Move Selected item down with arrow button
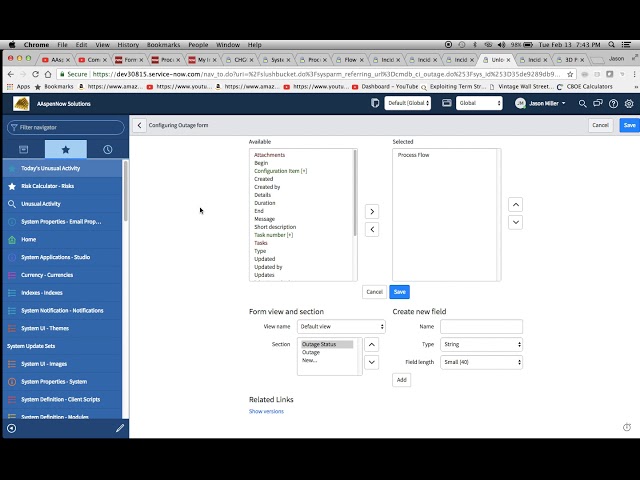 [516, 222]
